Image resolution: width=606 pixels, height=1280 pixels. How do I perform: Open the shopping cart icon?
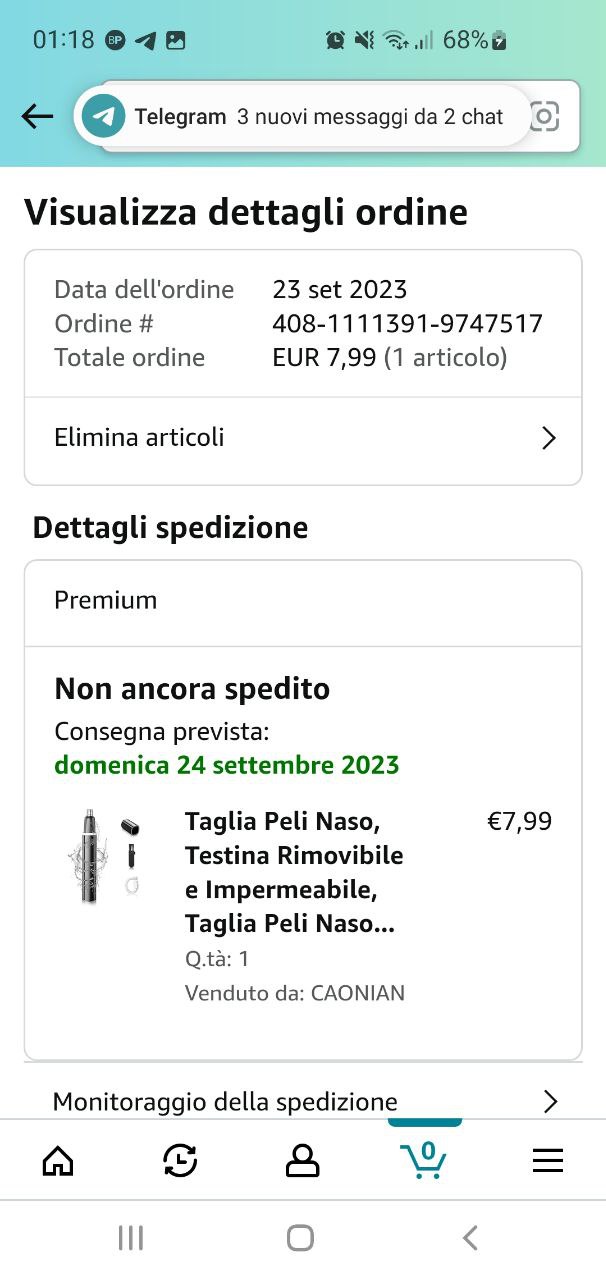[424, 1160]
